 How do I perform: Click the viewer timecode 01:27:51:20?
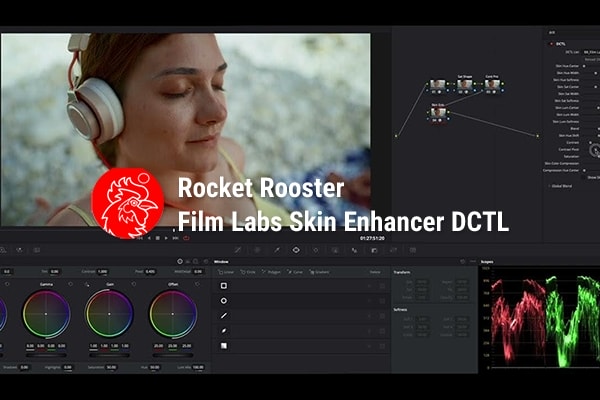[x=372, y=238]
